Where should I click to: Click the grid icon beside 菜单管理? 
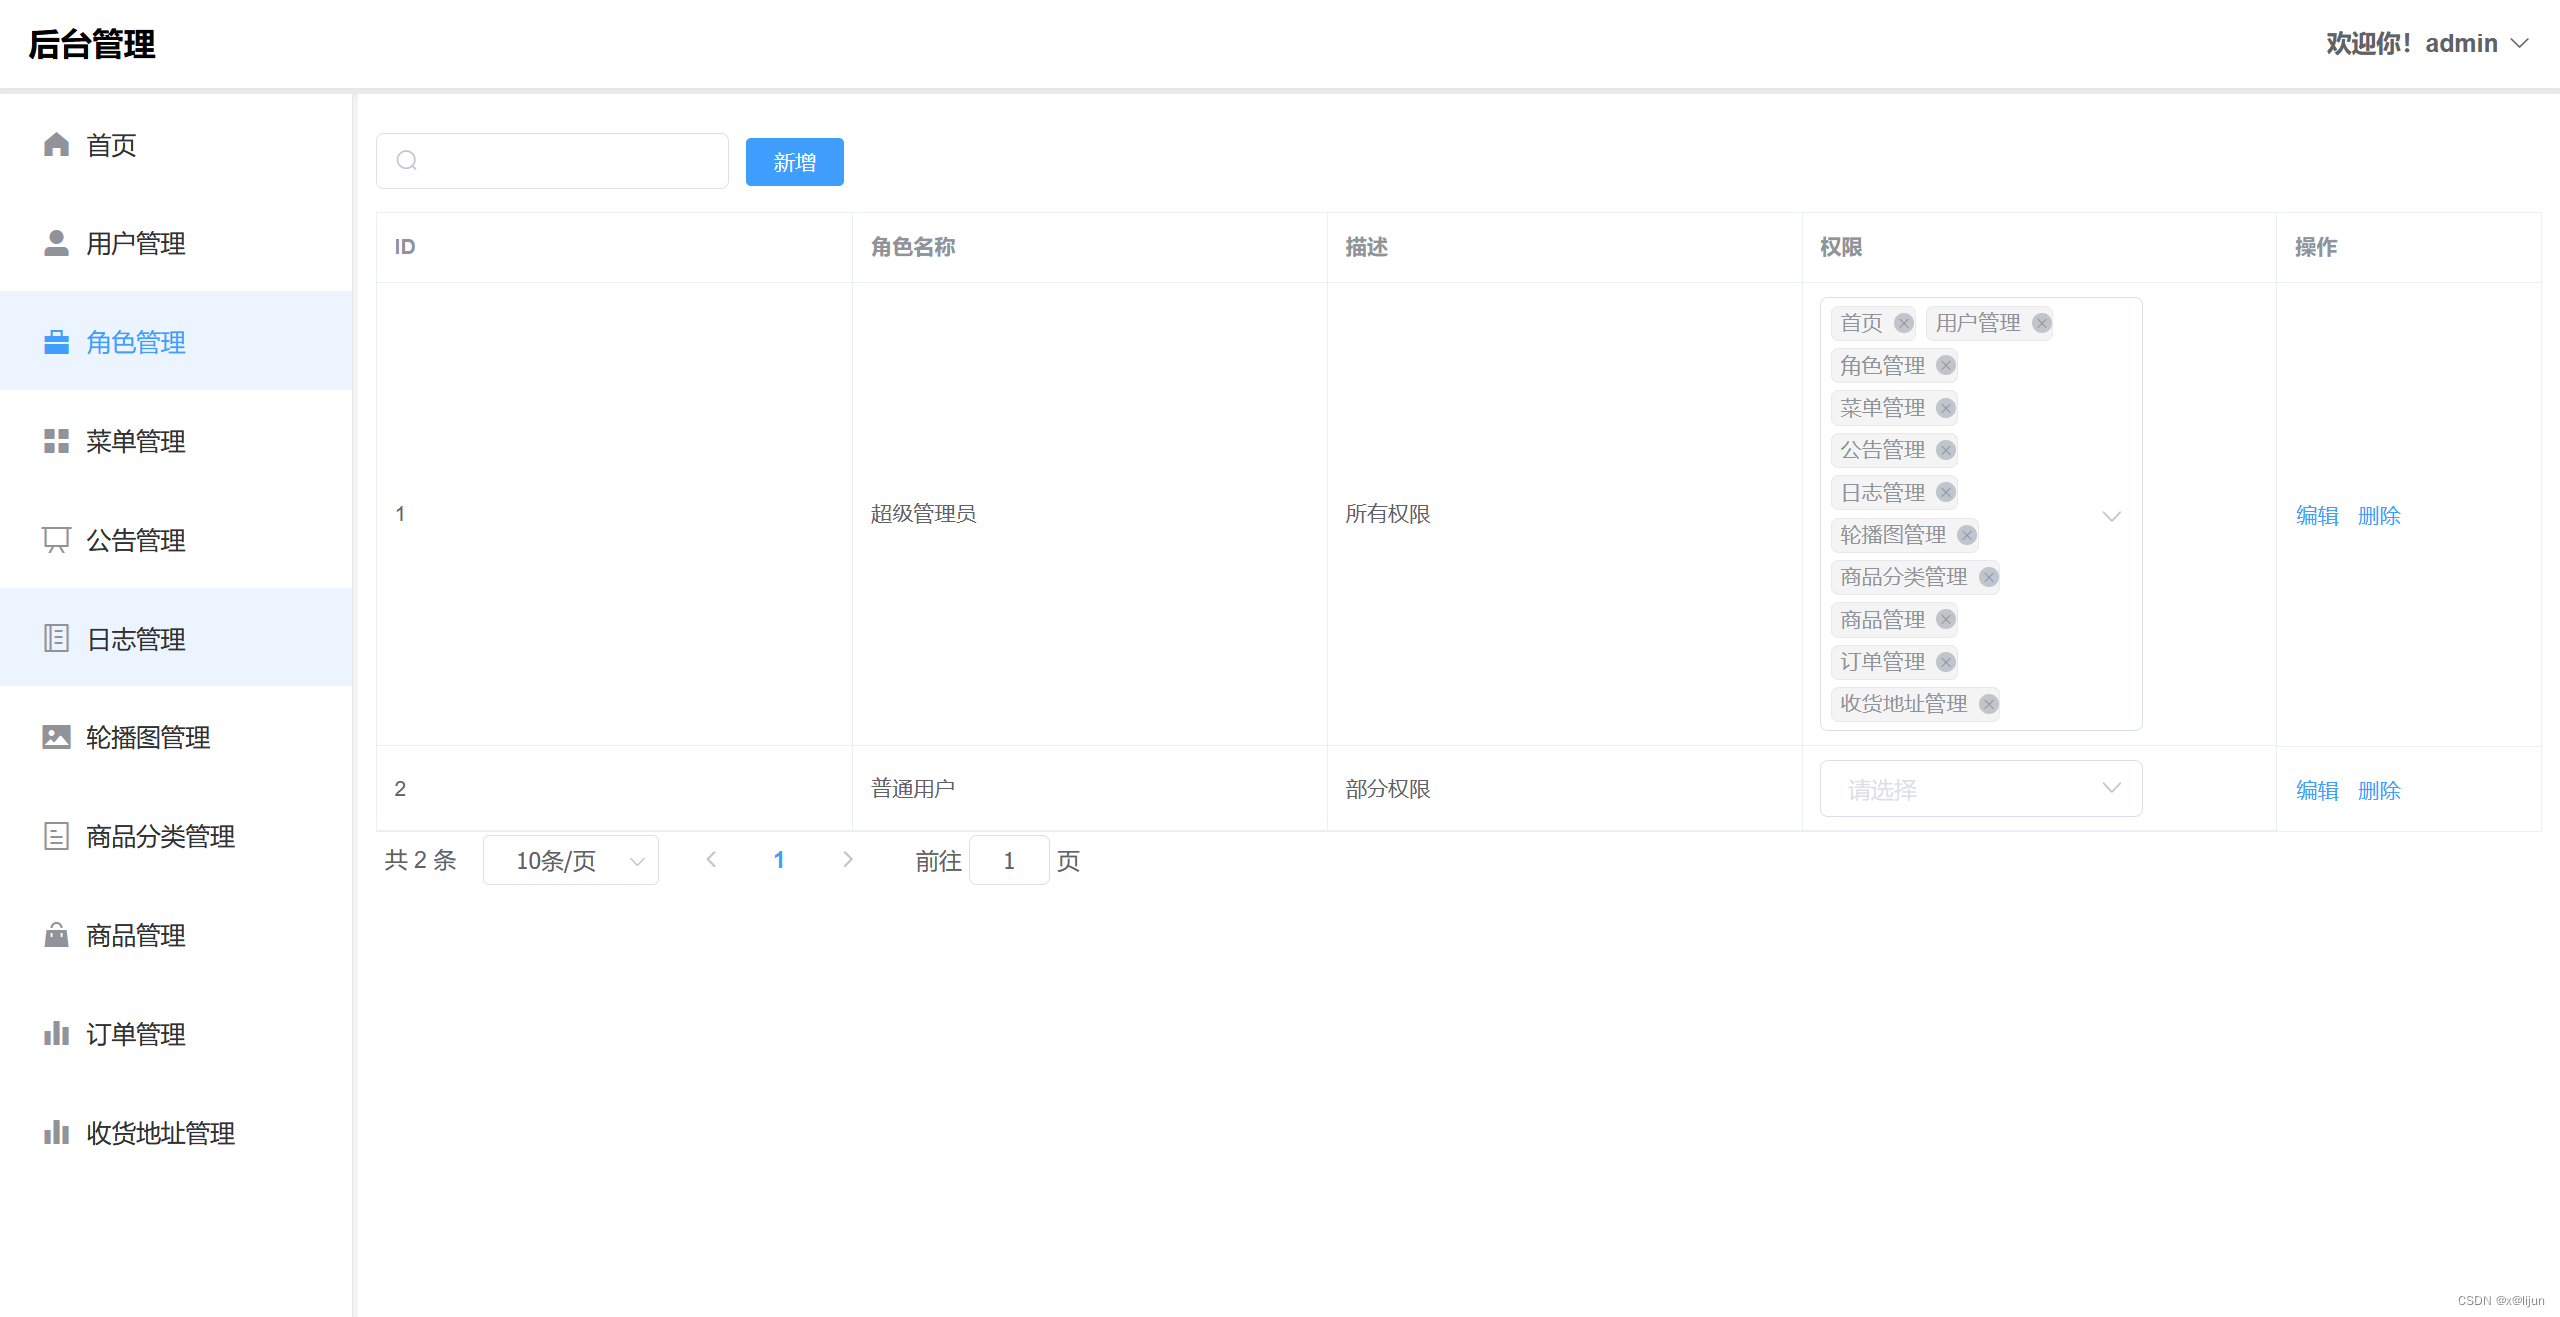click(56, 441)
